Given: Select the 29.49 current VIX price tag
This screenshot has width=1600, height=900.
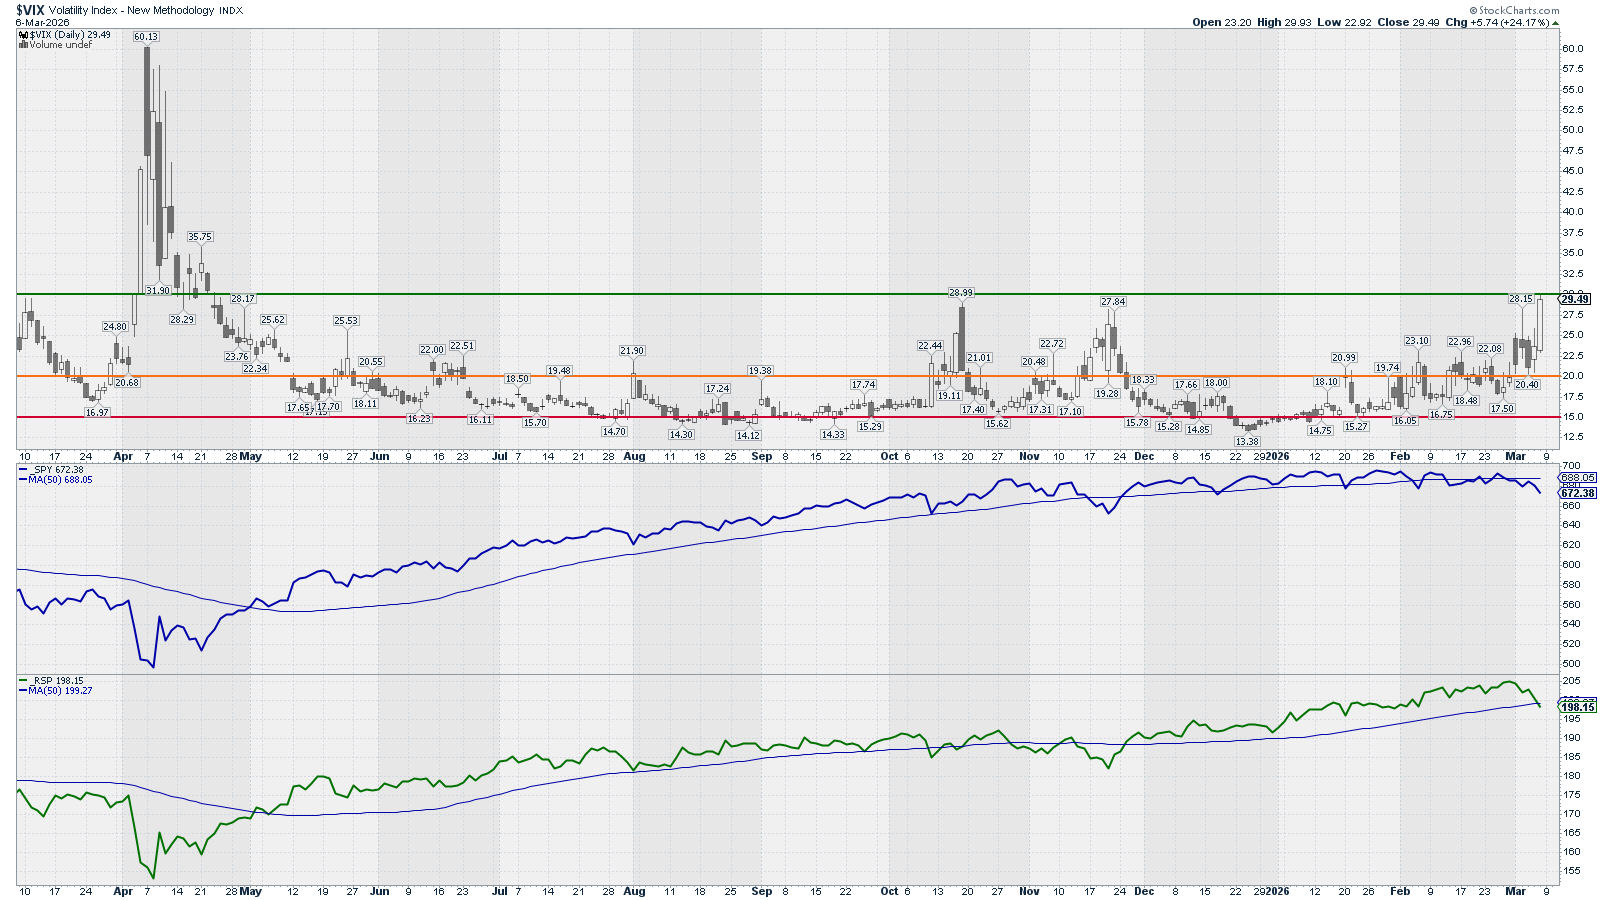Looking at the screenshot, I should tap(1575, 299).
